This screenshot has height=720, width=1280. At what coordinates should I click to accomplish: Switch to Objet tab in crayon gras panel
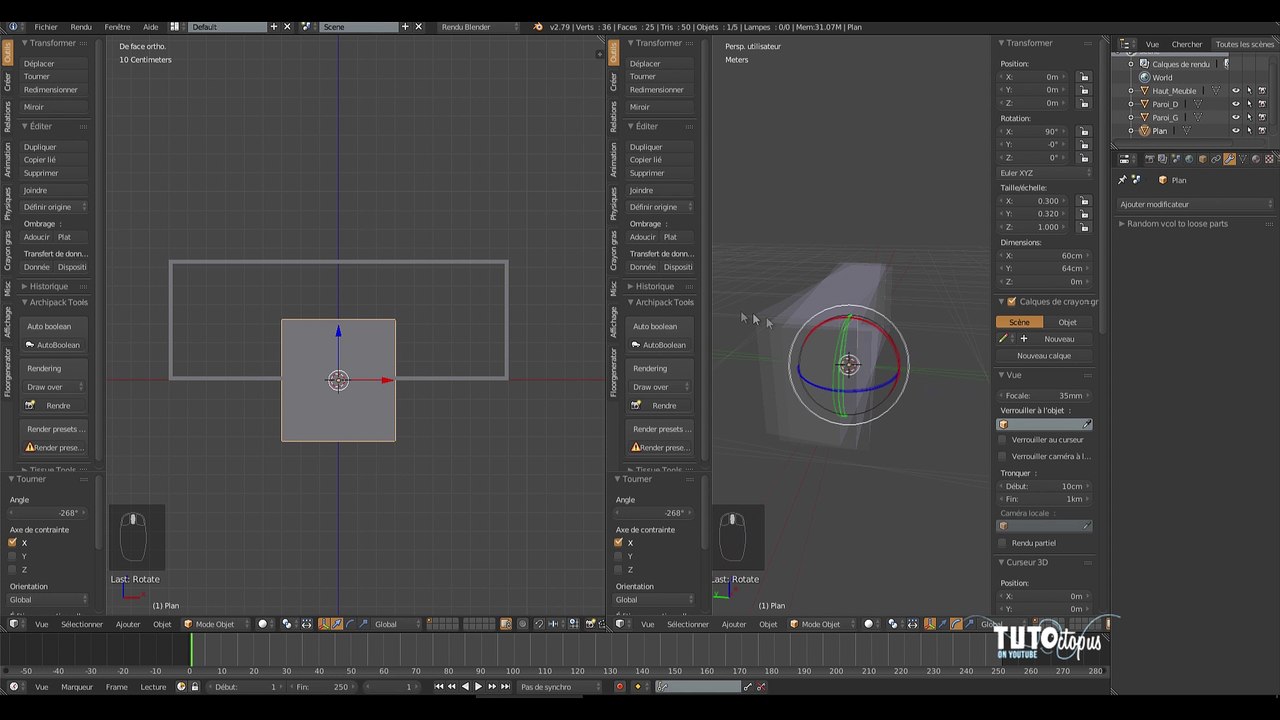tap(1068, 322)
